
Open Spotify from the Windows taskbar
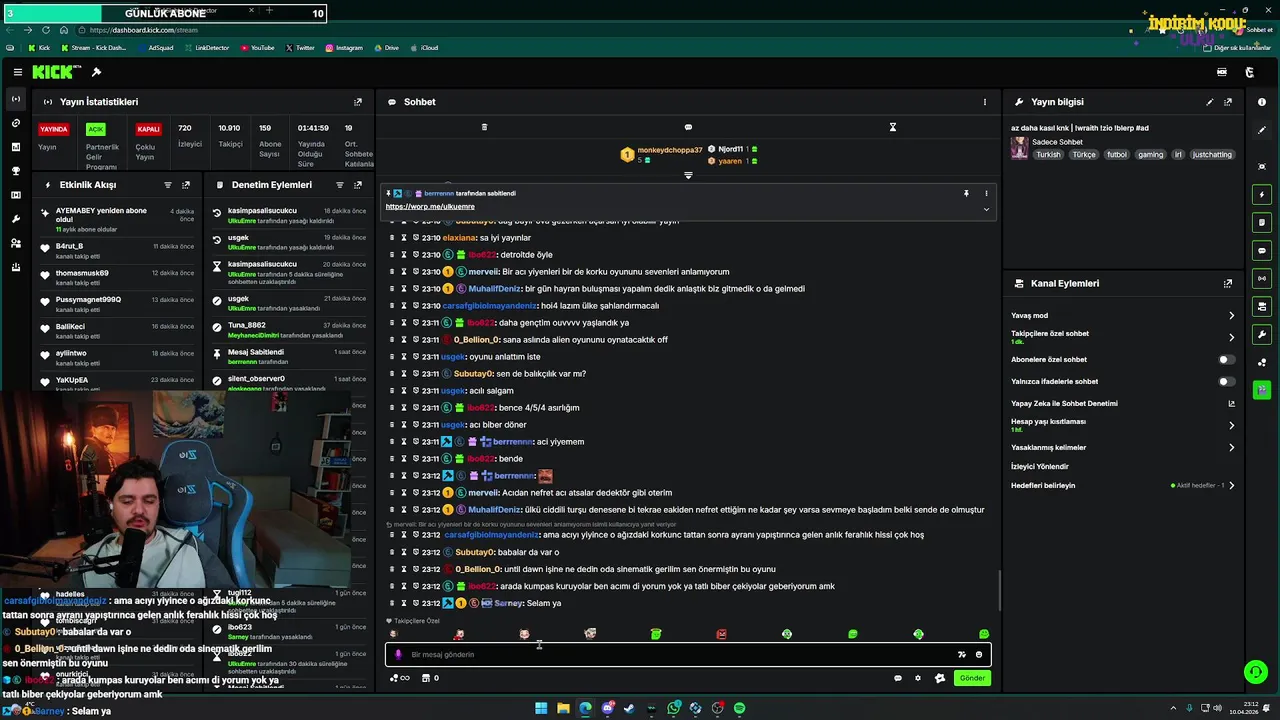(739, 708)
